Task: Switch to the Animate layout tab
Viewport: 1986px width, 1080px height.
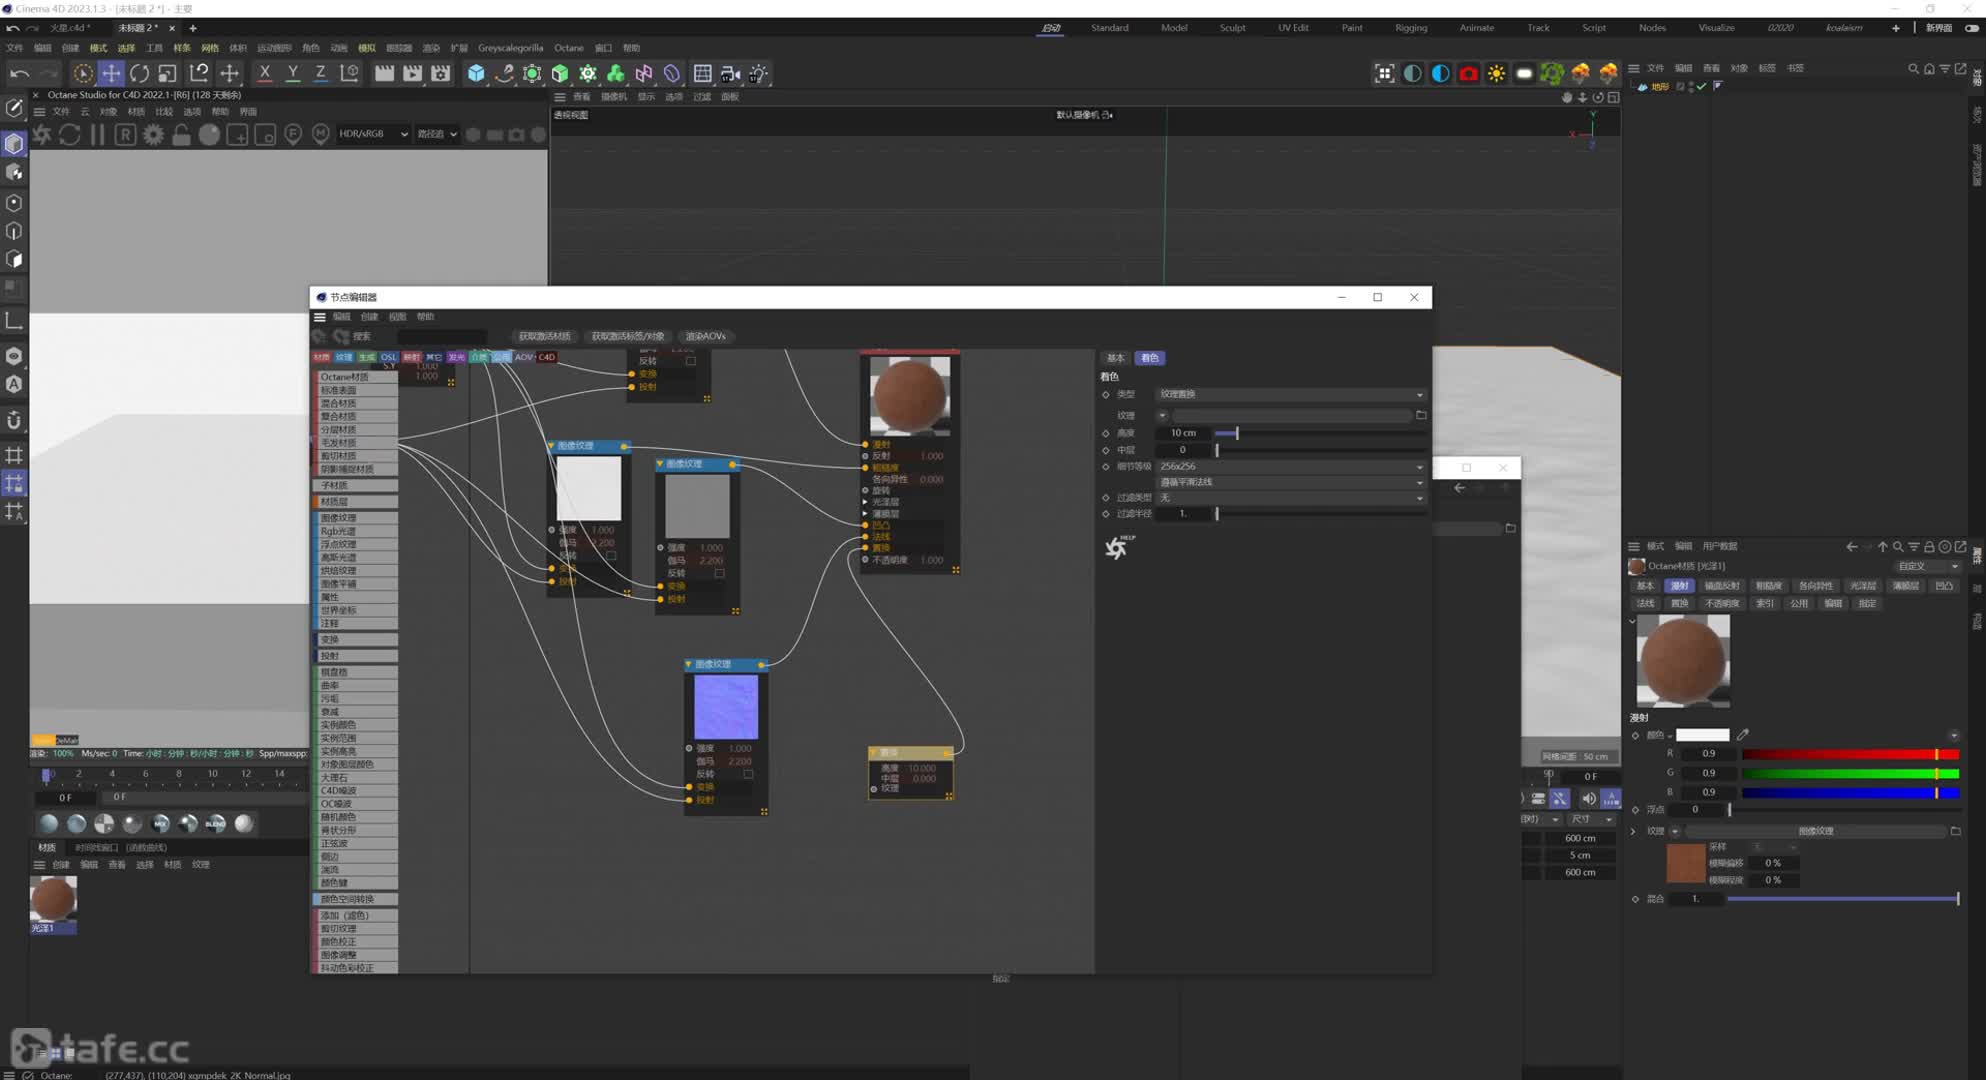Action: pyautogui.click(x=1476, y=28)
